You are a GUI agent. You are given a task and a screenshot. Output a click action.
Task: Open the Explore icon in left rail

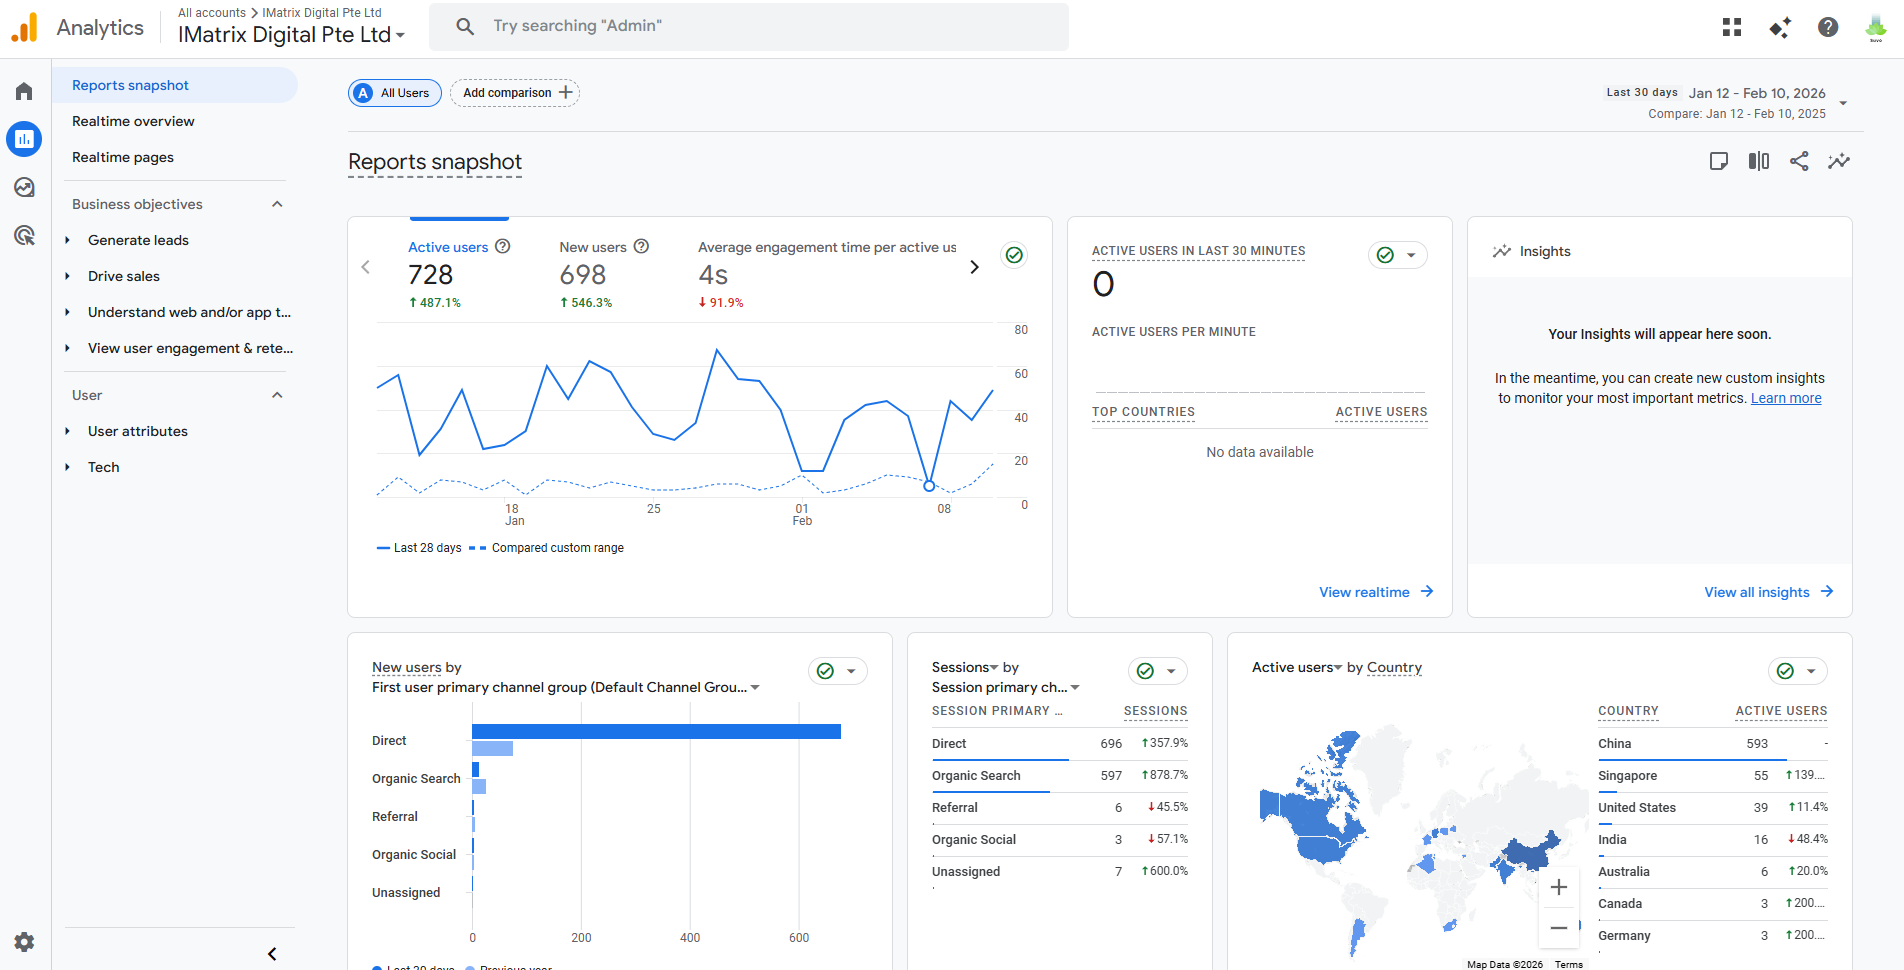[x=24, y=187]
